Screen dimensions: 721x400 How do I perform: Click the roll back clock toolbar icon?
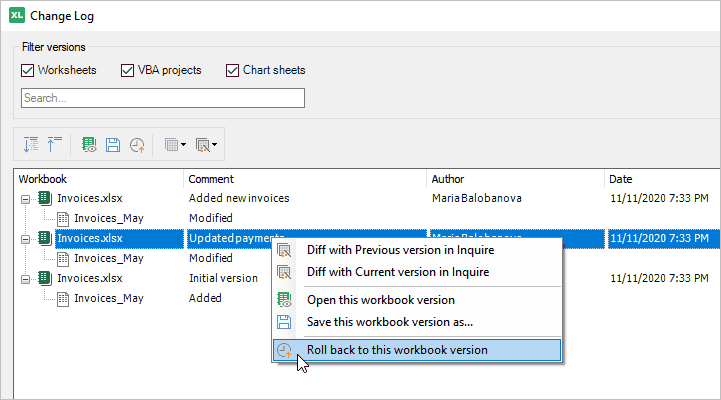(137, 145)
